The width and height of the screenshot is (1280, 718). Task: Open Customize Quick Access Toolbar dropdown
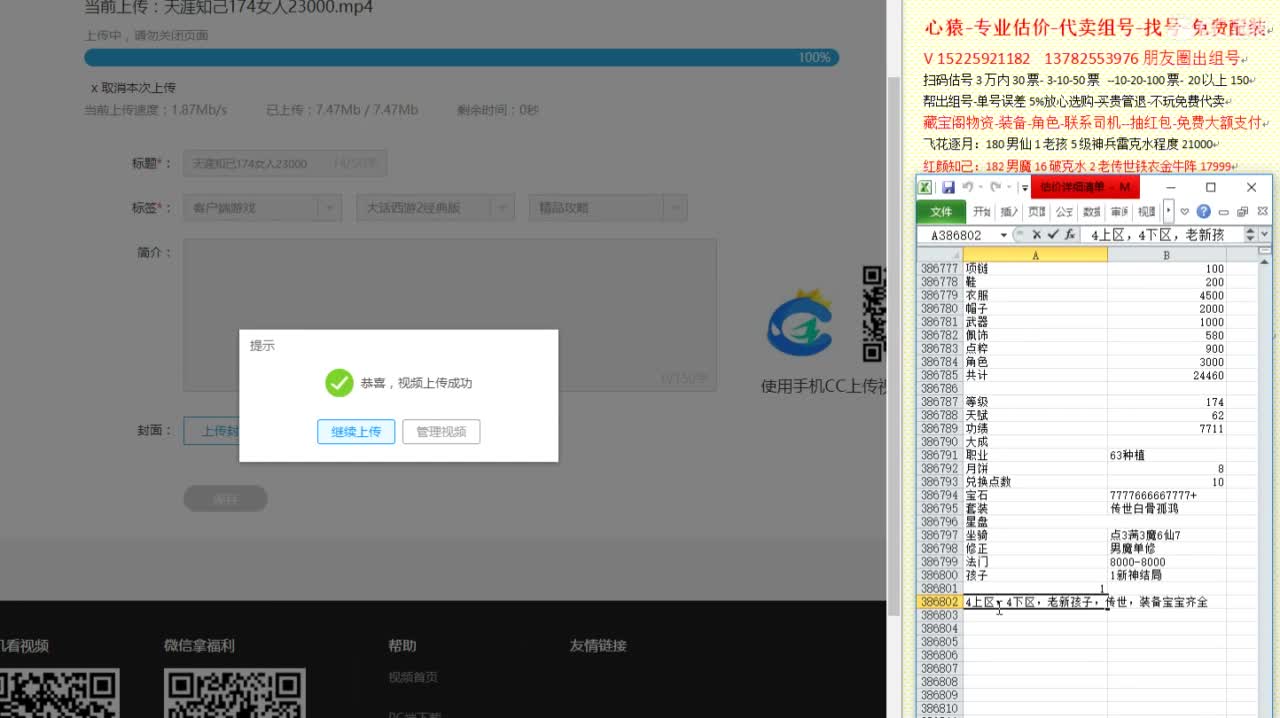1025,188
